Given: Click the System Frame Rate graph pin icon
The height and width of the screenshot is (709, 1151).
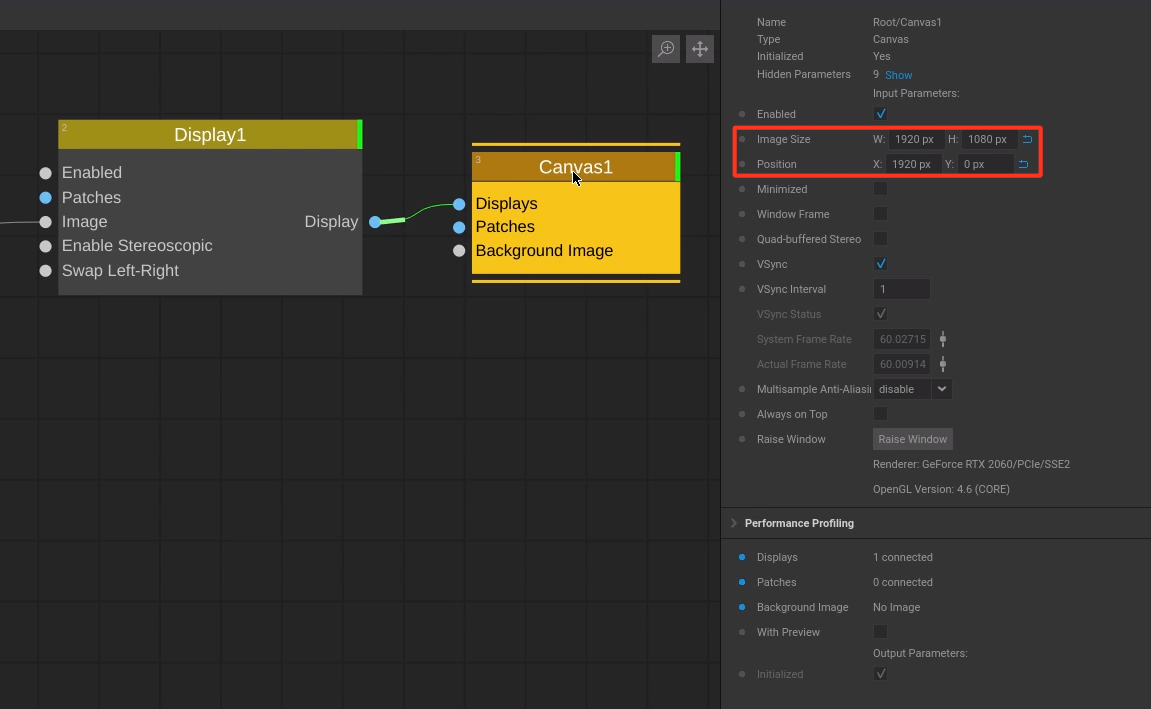Looking at the screenshot, I should pyautogui.click(x=943, y=339).
